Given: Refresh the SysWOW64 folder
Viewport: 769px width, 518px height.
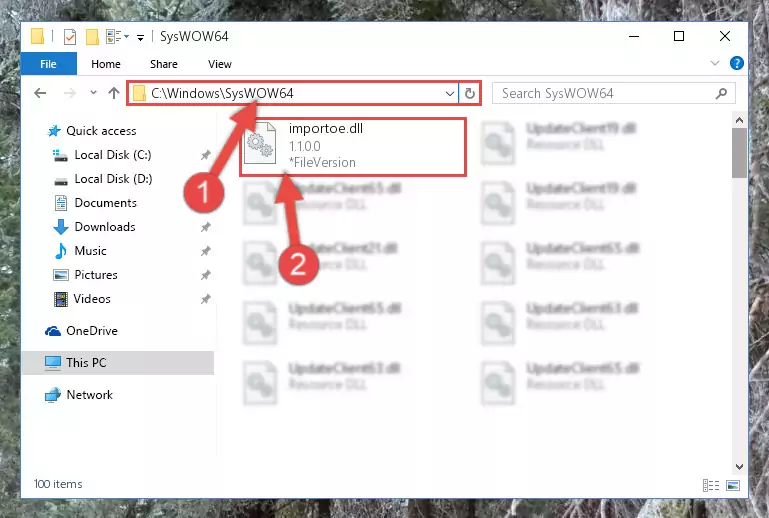Looking at the screenshot, I should click(x=470, y=93).
